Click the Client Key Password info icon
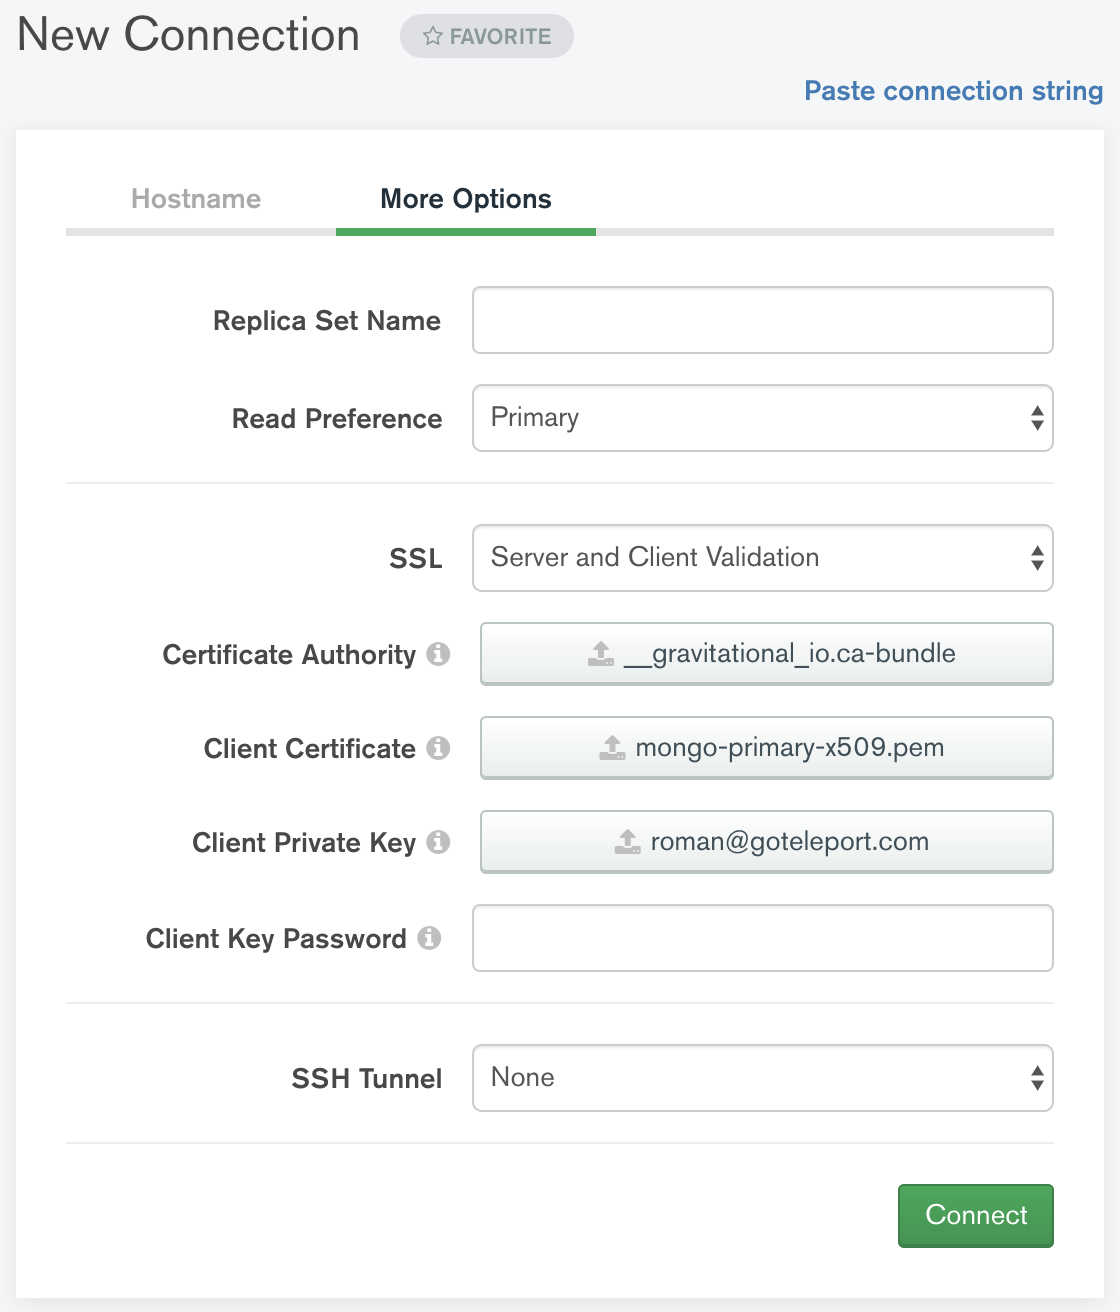The width and height of the screenshot is (1120, 1312). 429,938
